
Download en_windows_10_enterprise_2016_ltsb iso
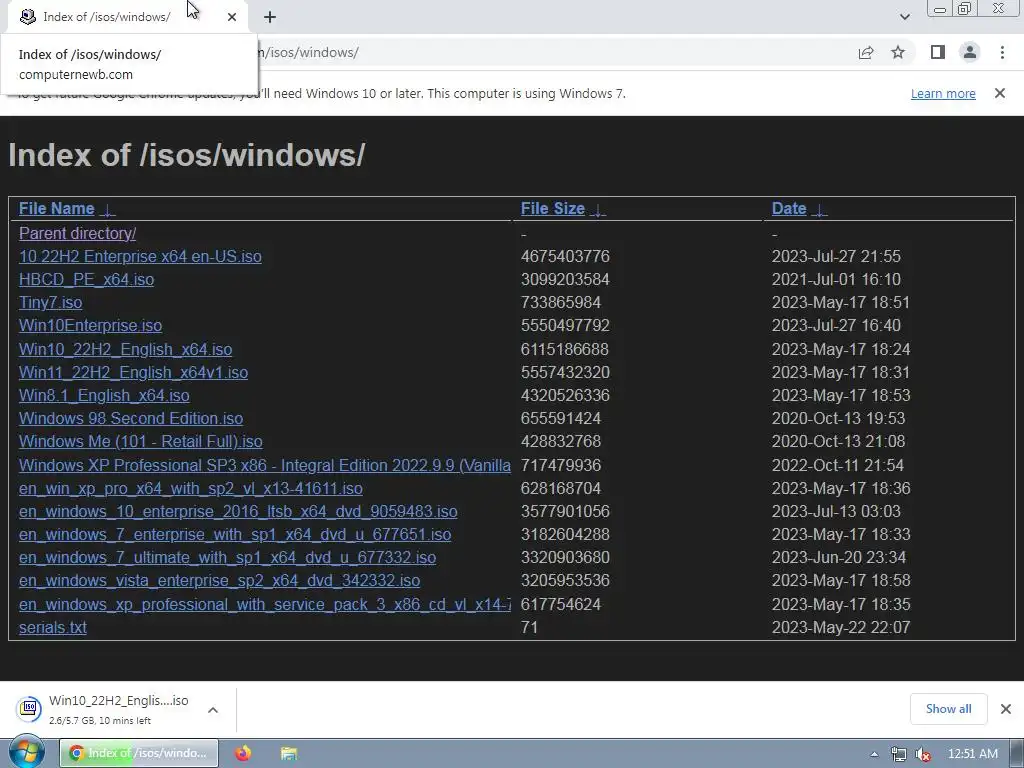238,511
